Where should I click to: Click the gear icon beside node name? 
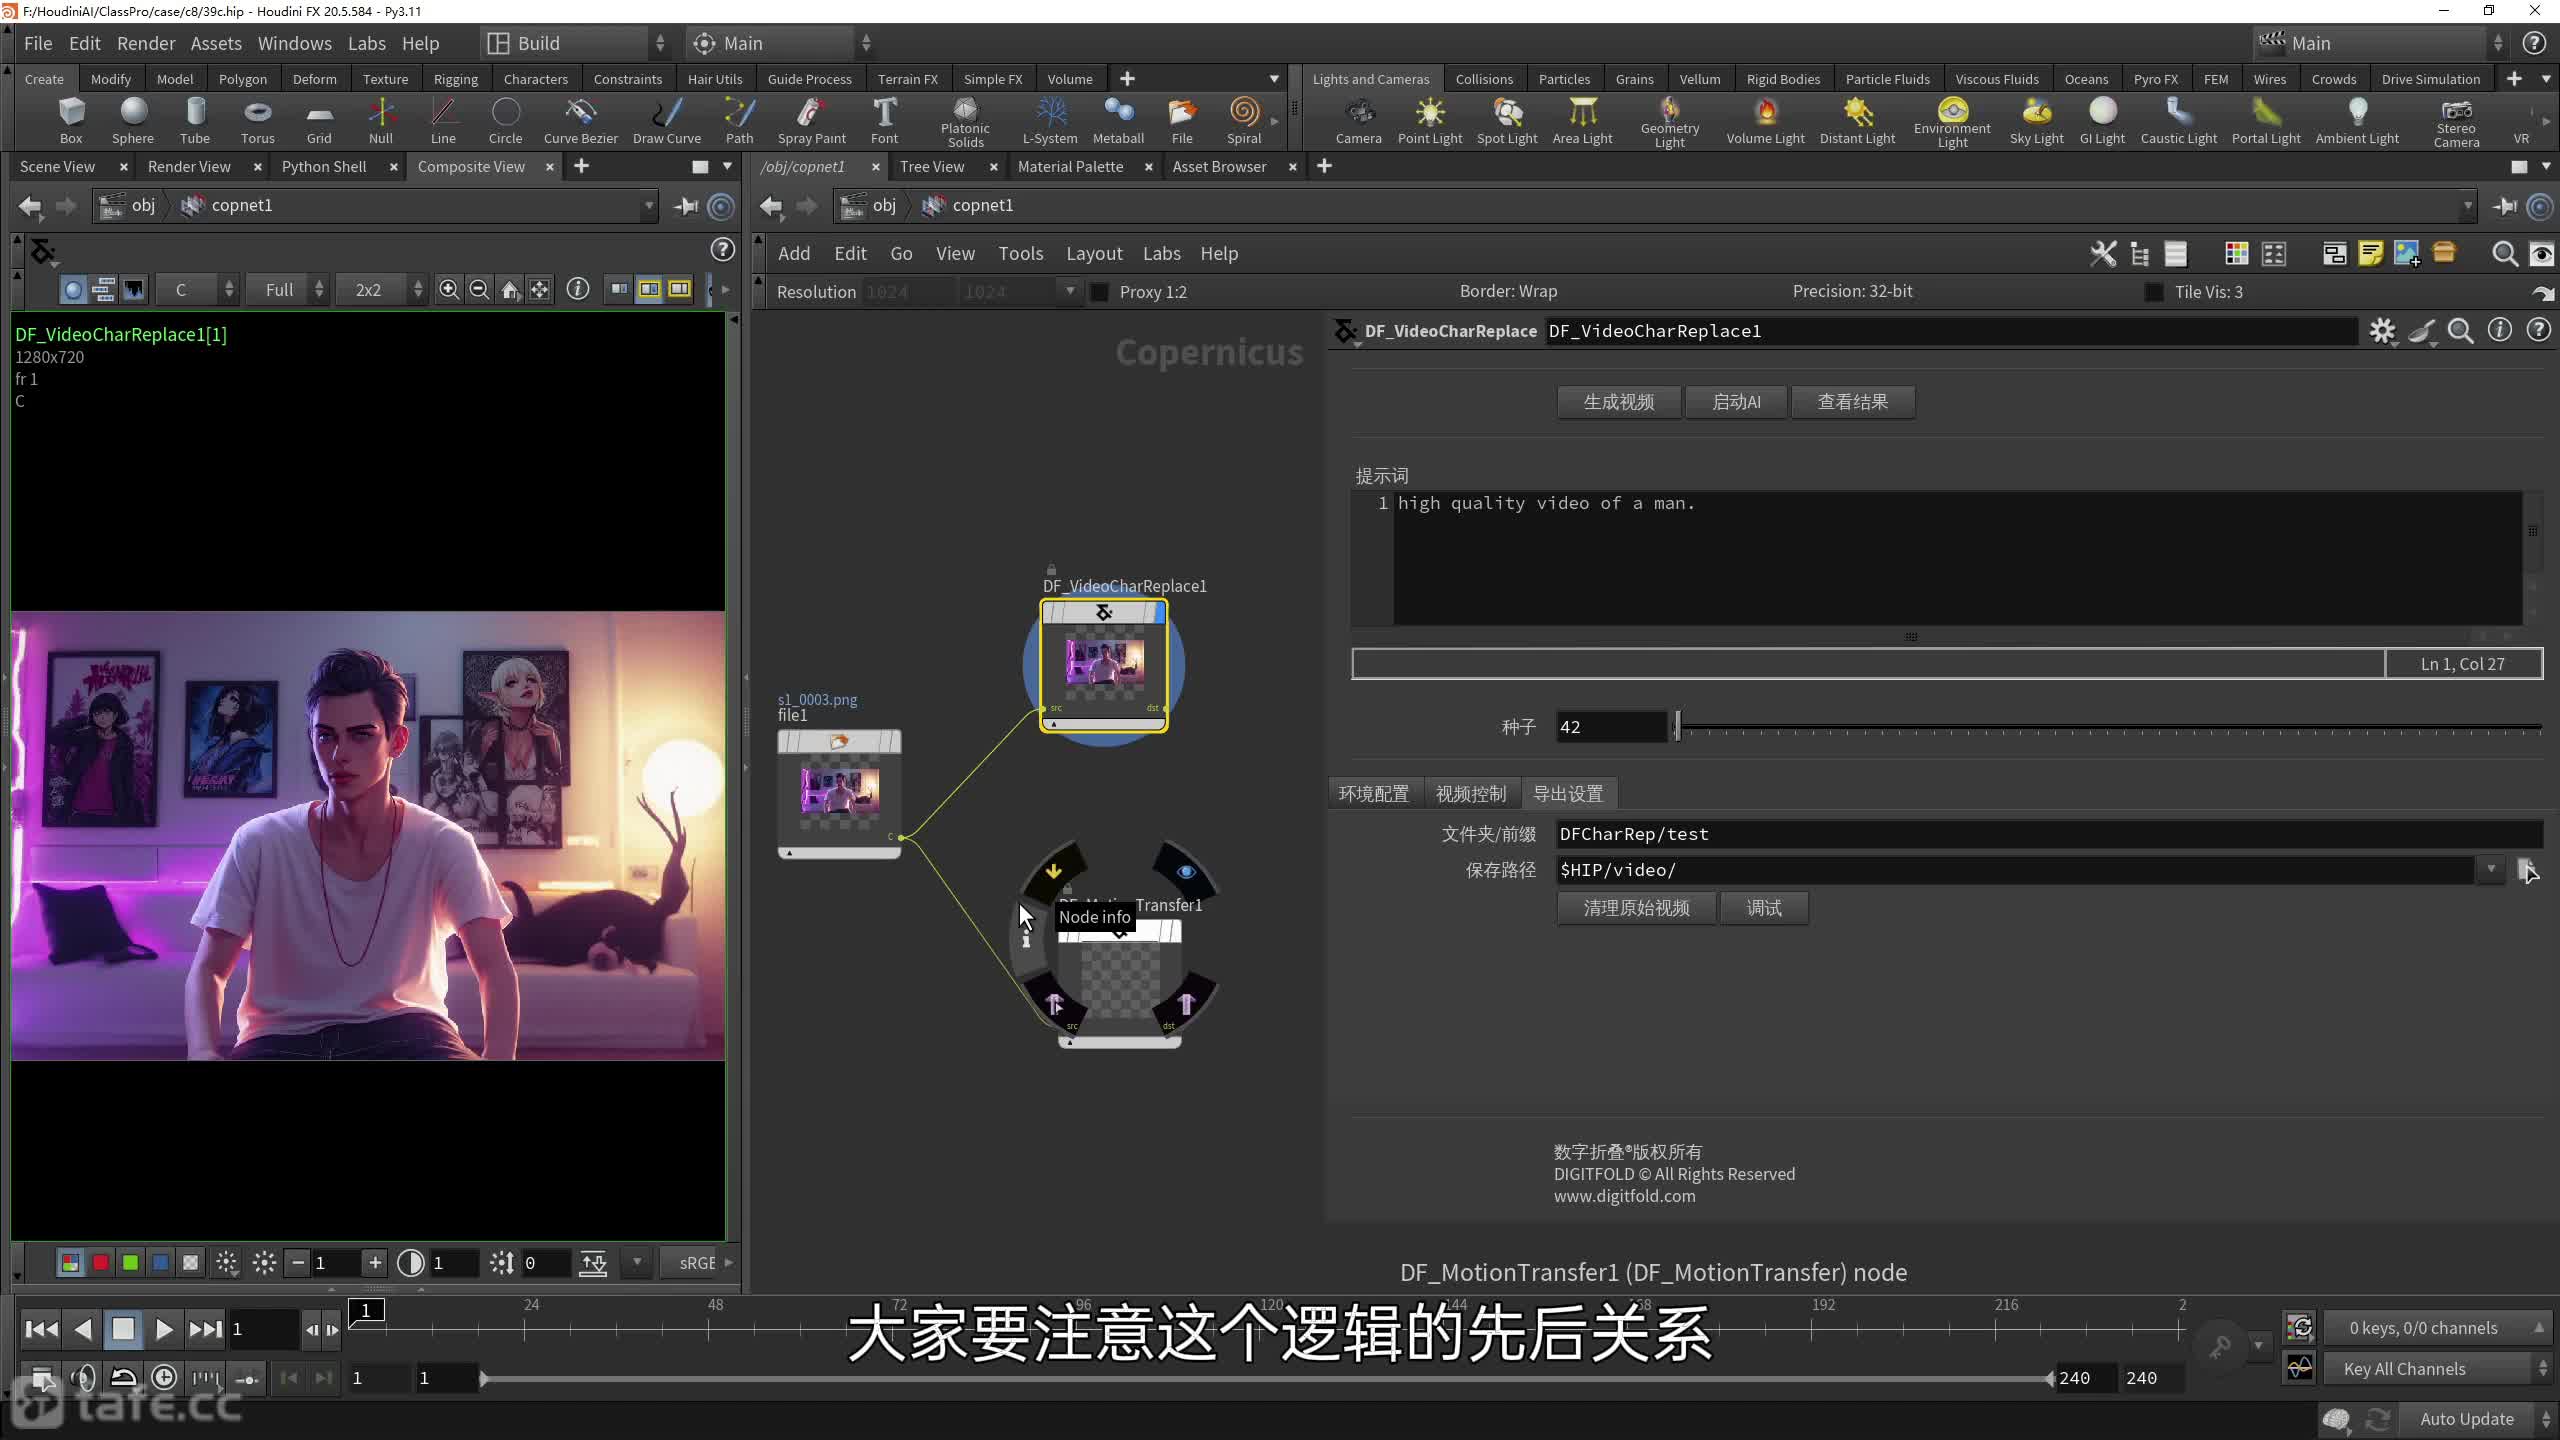coord(2382,331)
